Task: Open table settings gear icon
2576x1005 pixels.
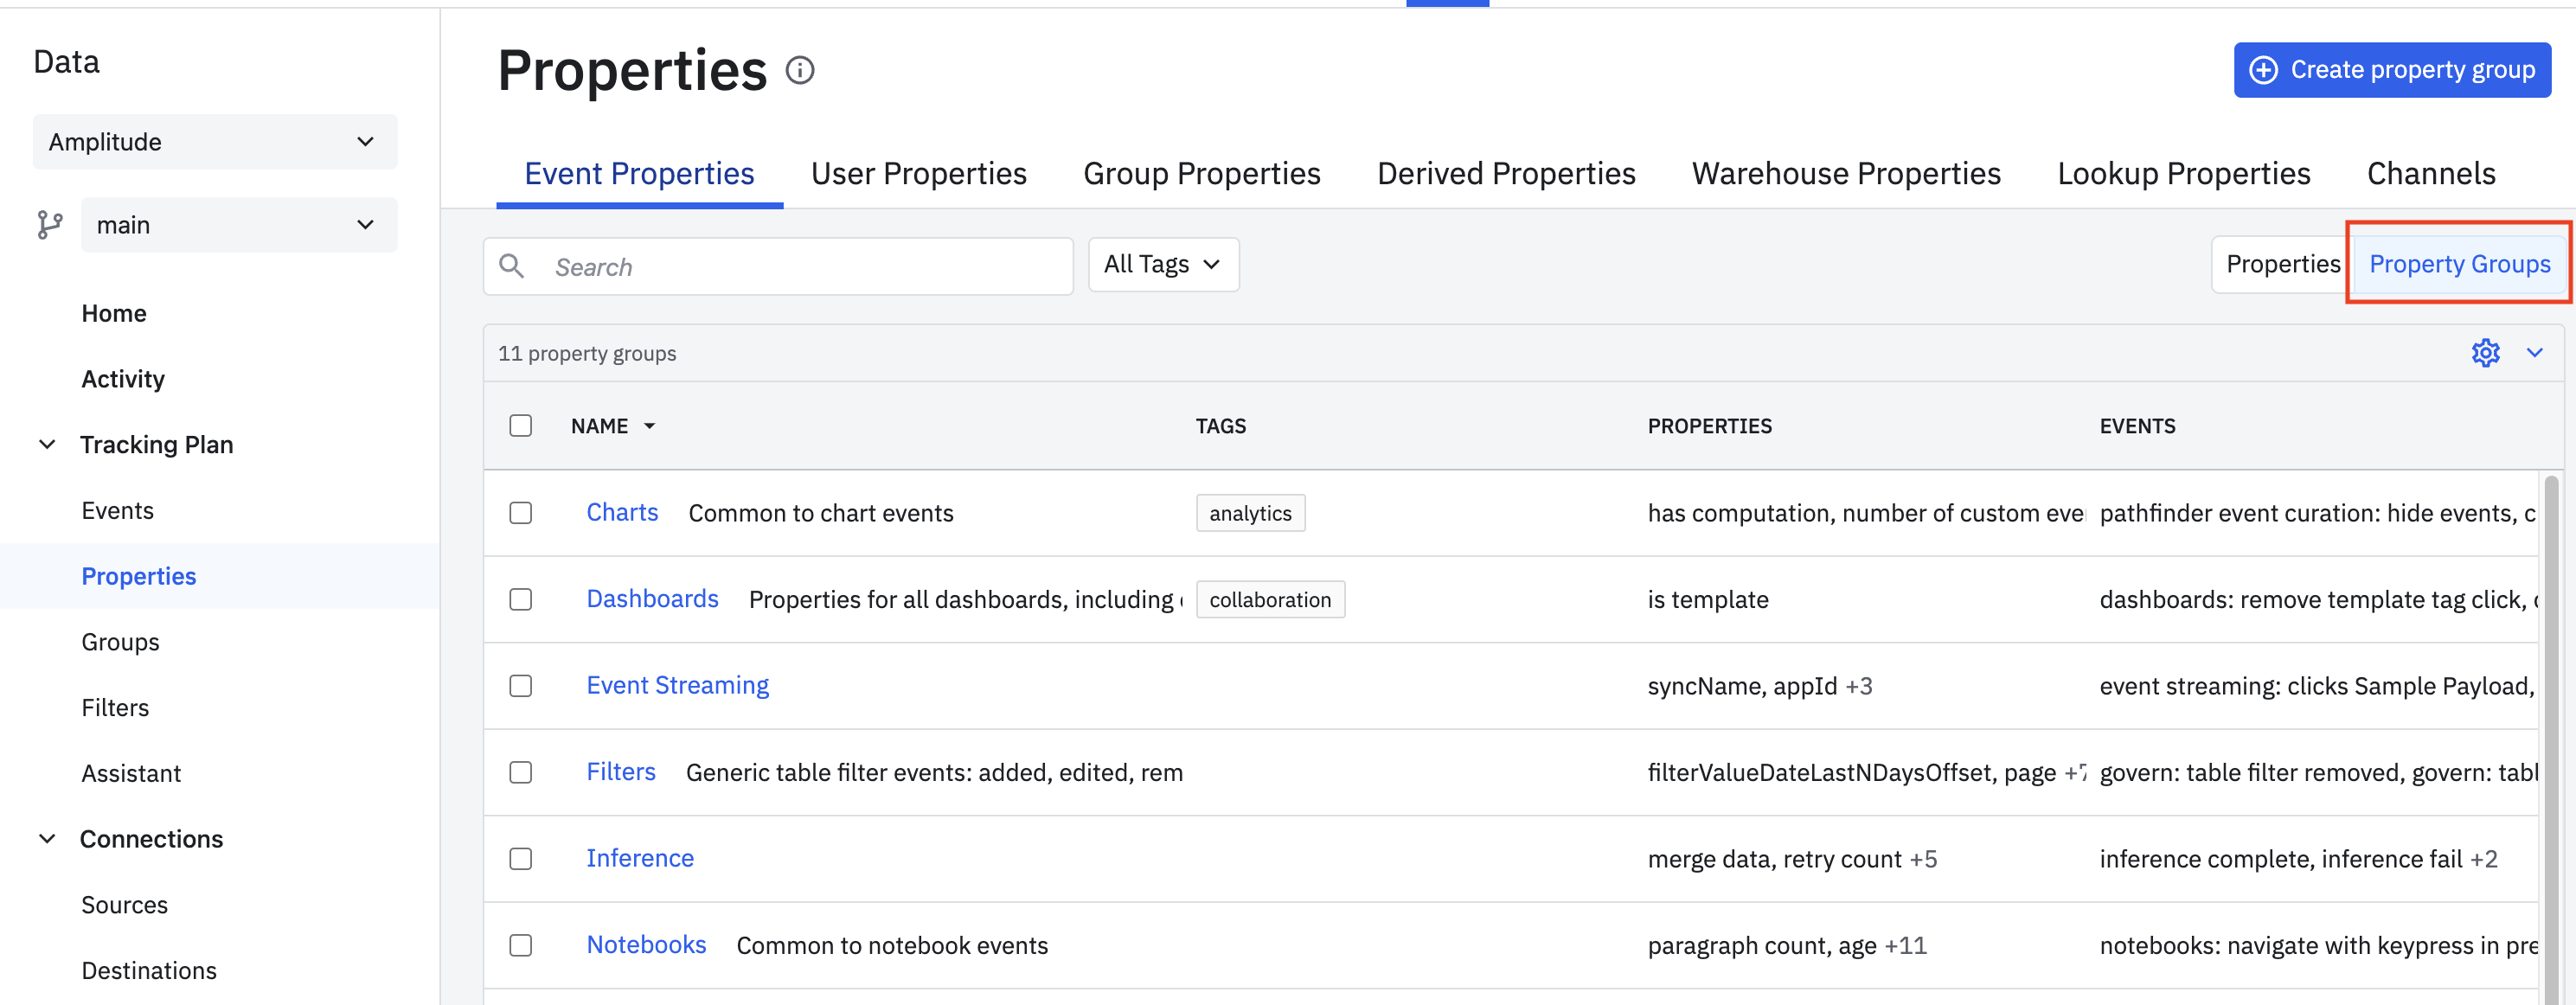Action: point(2485,353)
